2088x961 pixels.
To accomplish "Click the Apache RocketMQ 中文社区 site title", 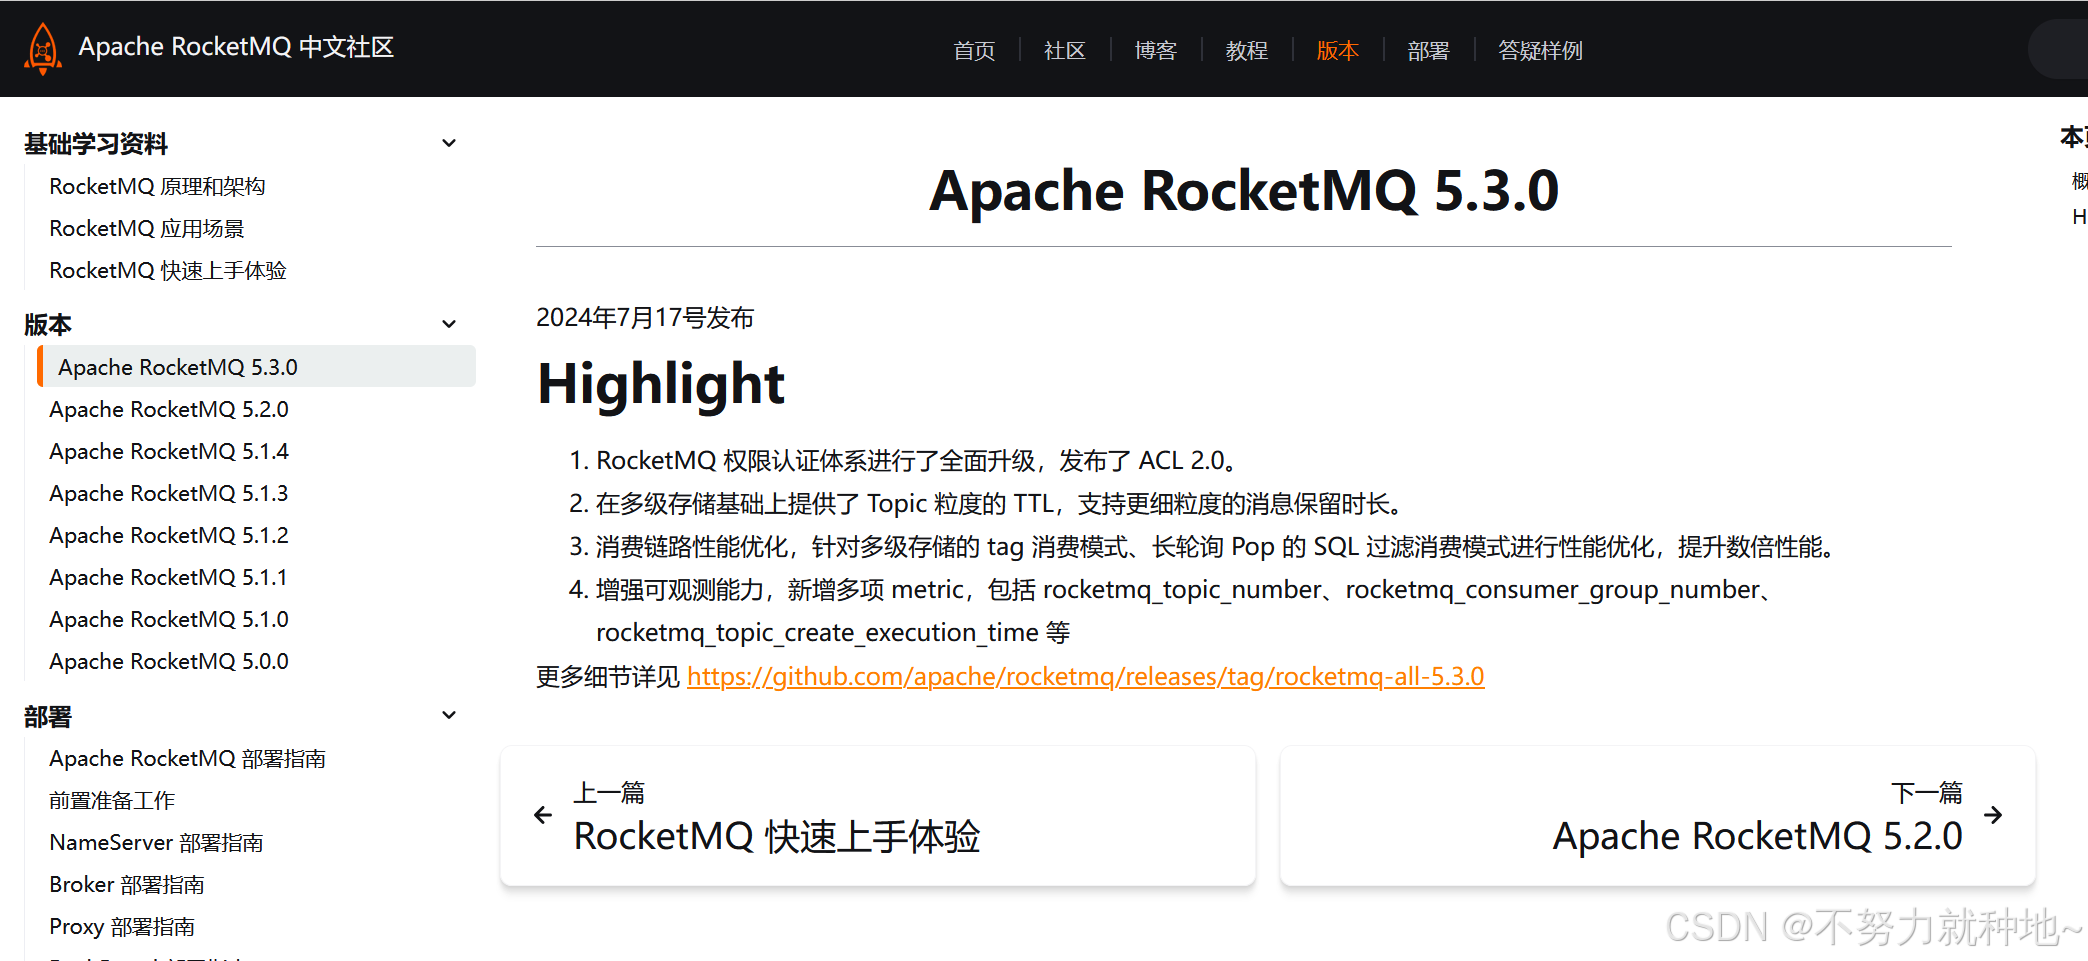I will [236, 47].
